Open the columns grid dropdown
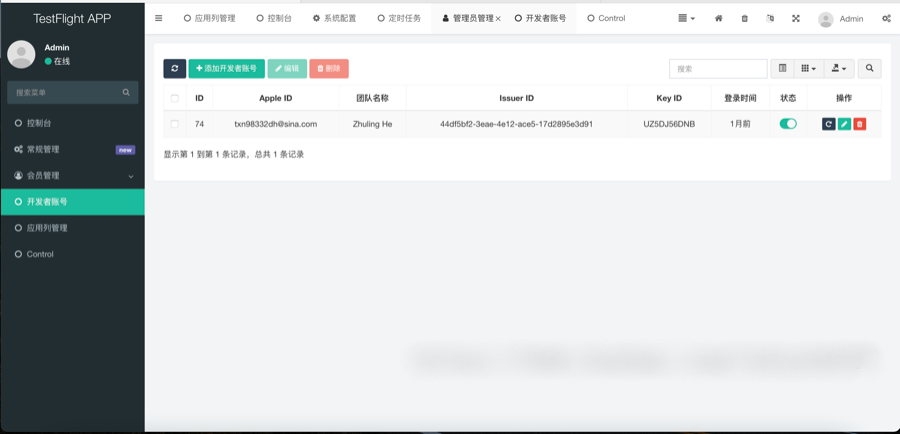 click(808, 68)
